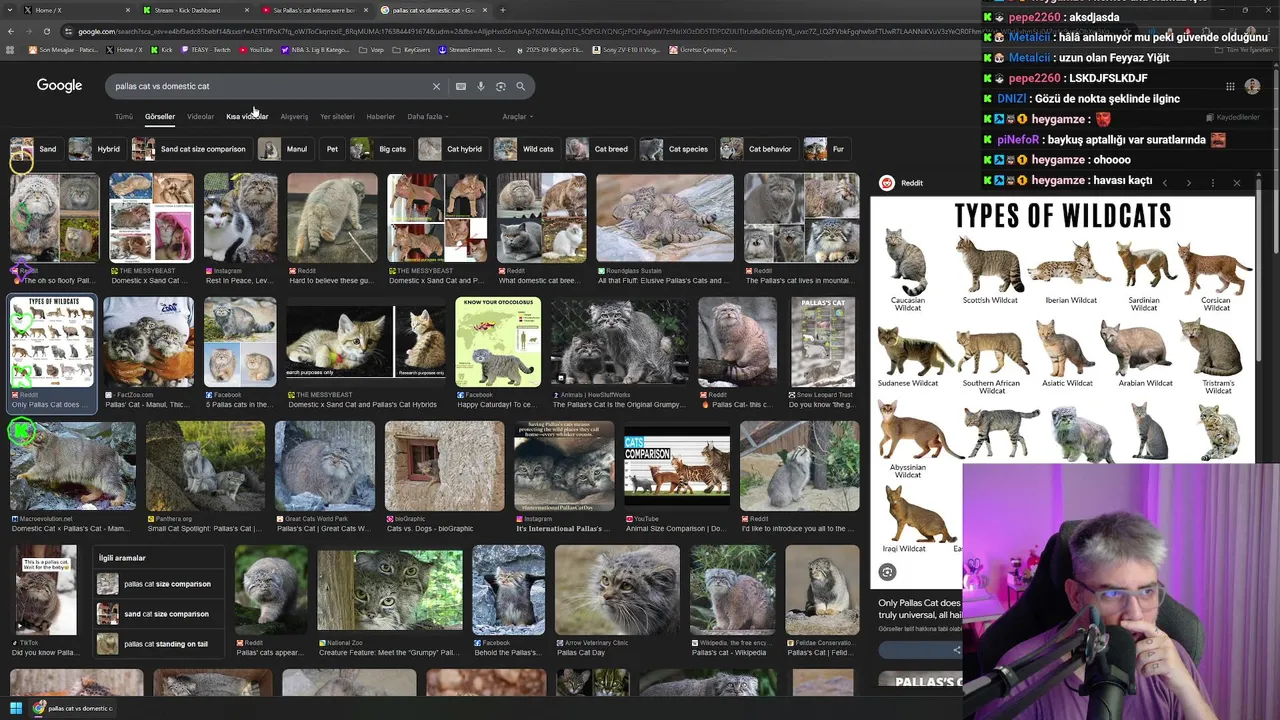Go back with the browser back arrow
Image resolution: width=1280 pixels, height=720 pixels.
tap(11, 31)
